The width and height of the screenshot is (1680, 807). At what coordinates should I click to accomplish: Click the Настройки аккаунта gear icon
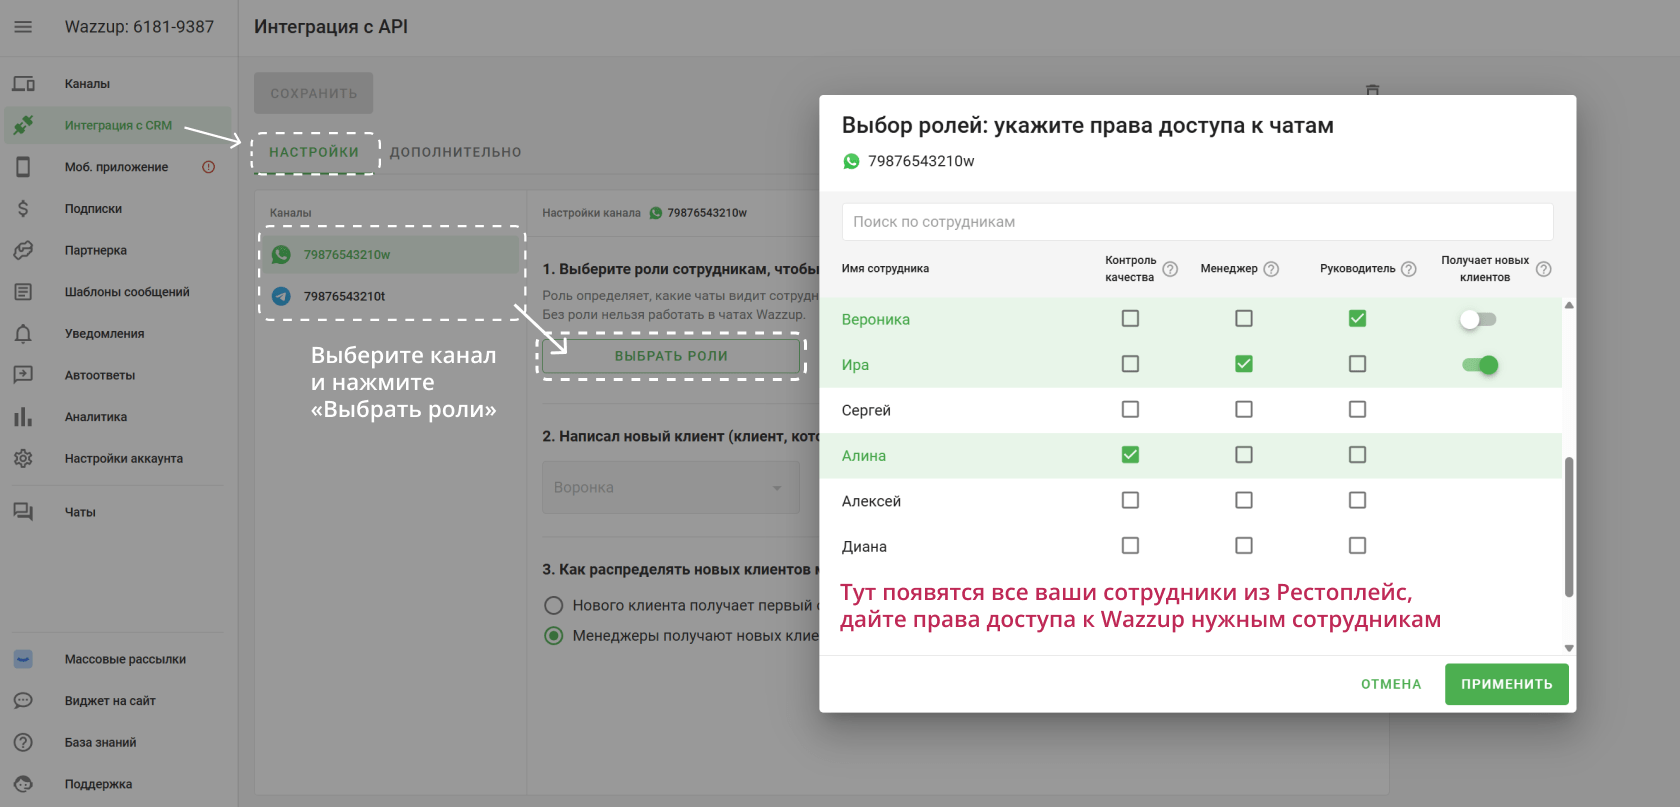tap(23, 459)
